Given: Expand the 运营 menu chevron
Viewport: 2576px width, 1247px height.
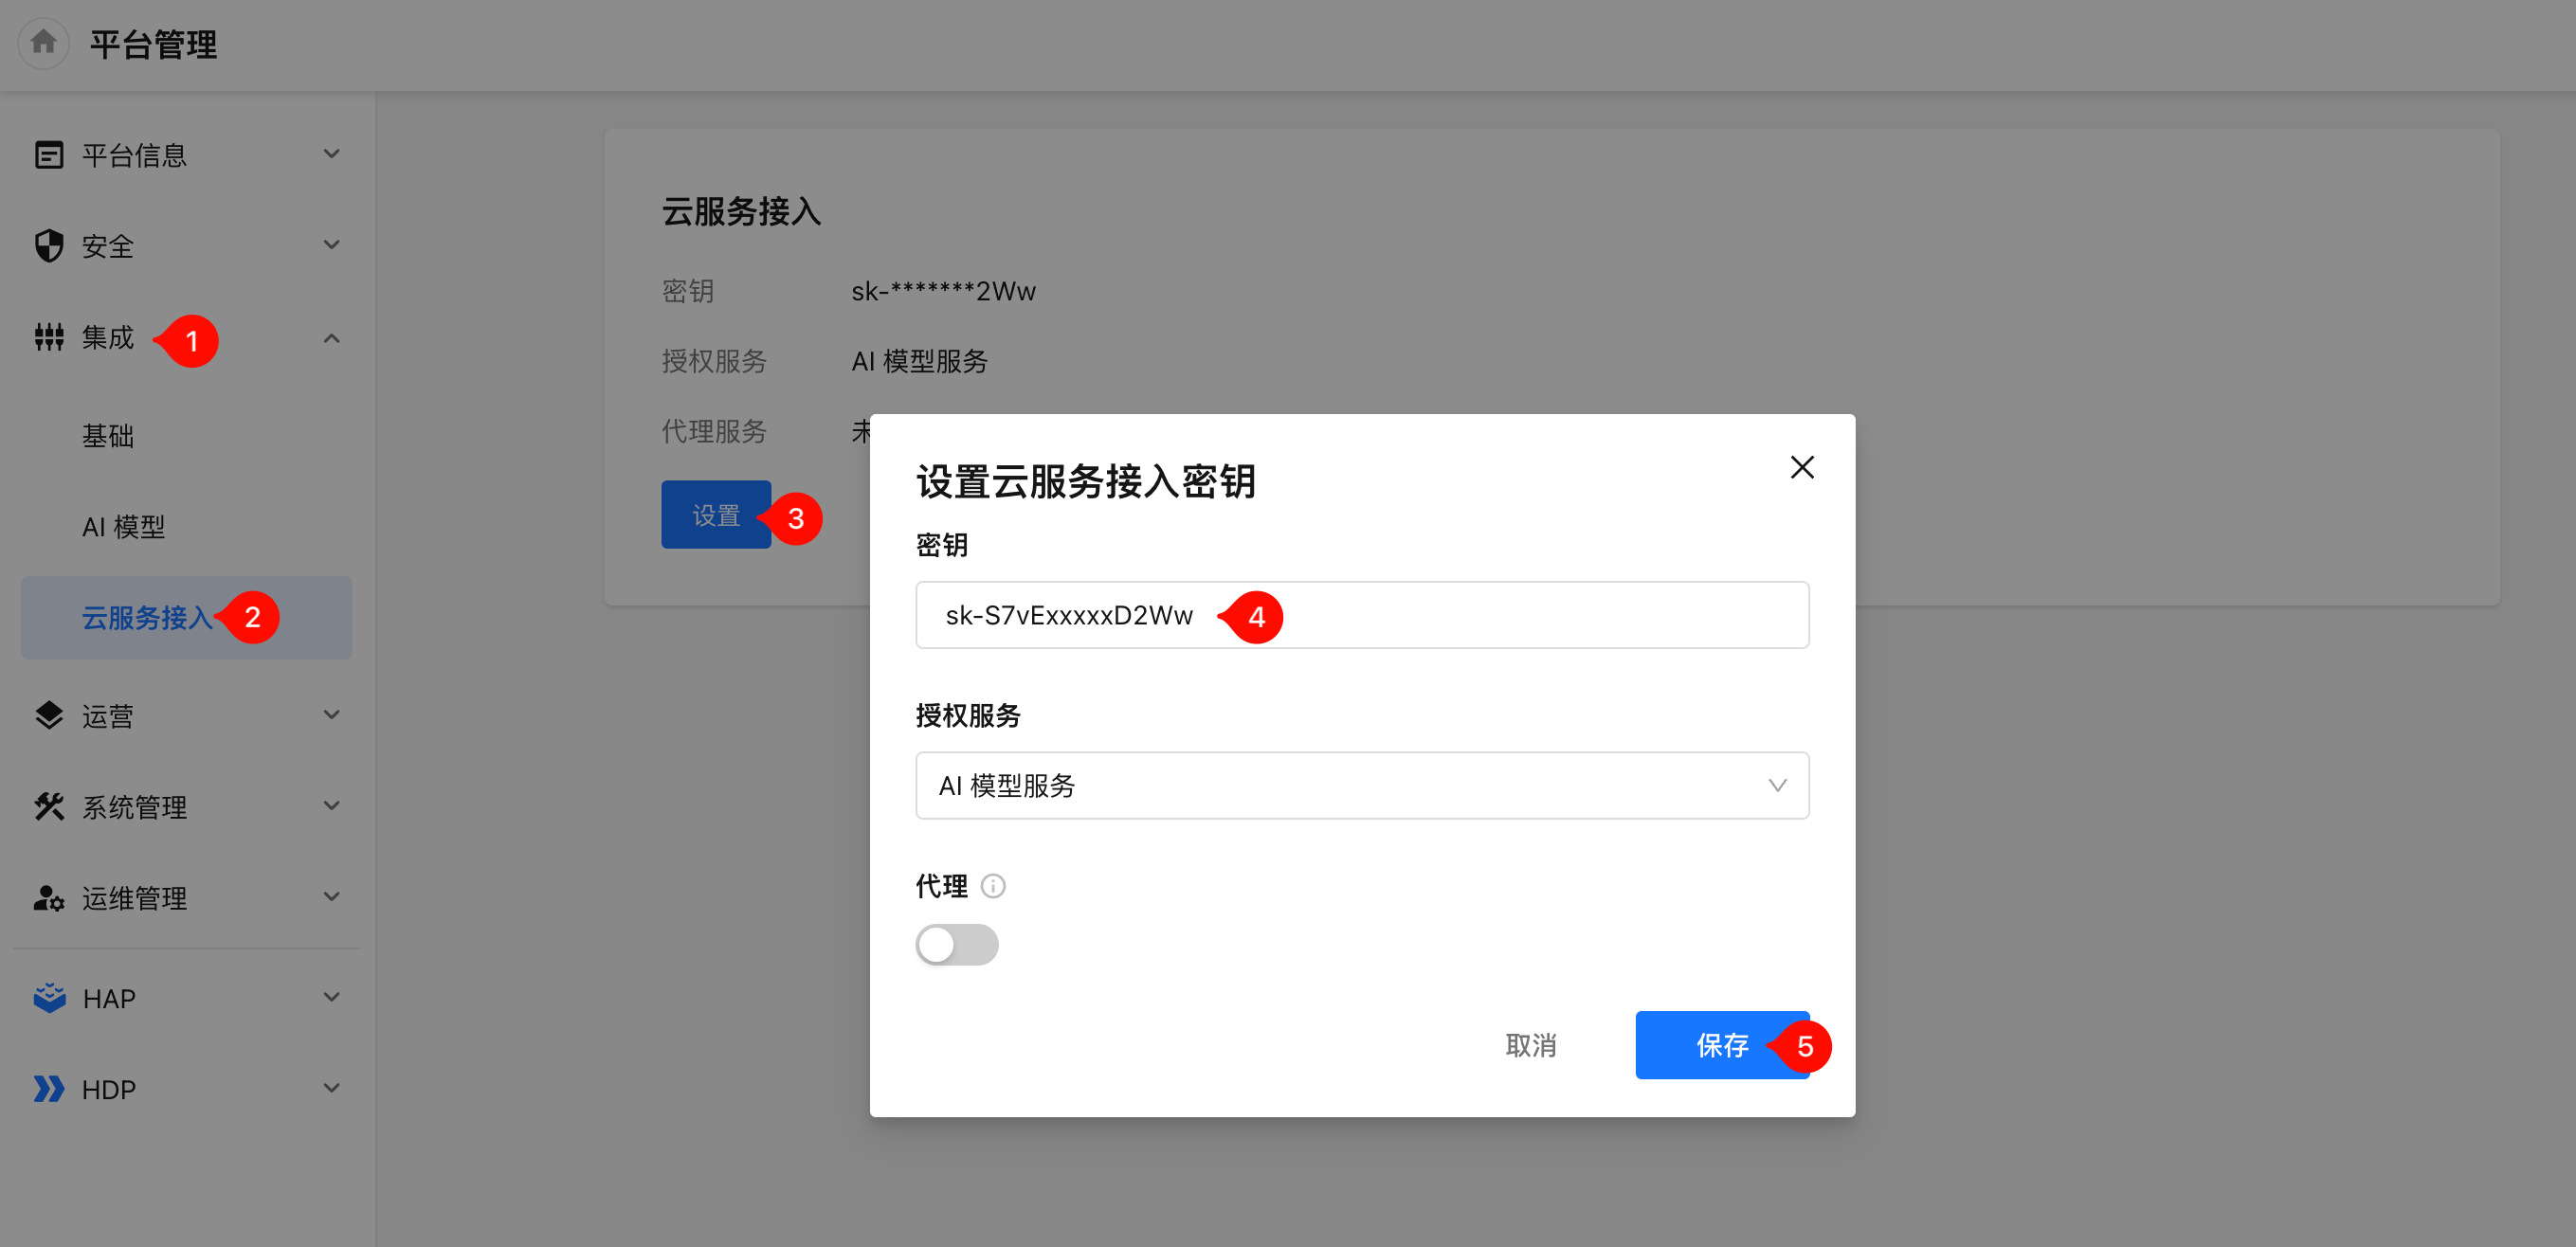Looking at the screenshot, I should [x=332, y=715].
